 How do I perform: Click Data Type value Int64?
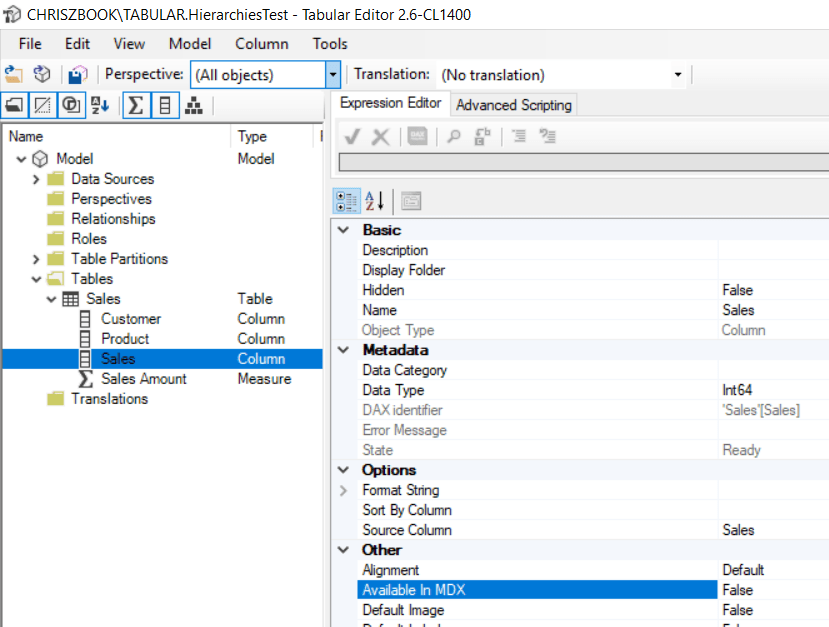point(737,390)
